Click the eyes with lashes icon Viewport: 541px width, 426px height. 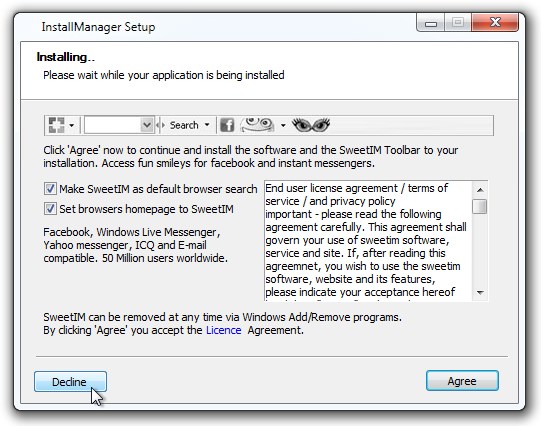pos(311,125)
